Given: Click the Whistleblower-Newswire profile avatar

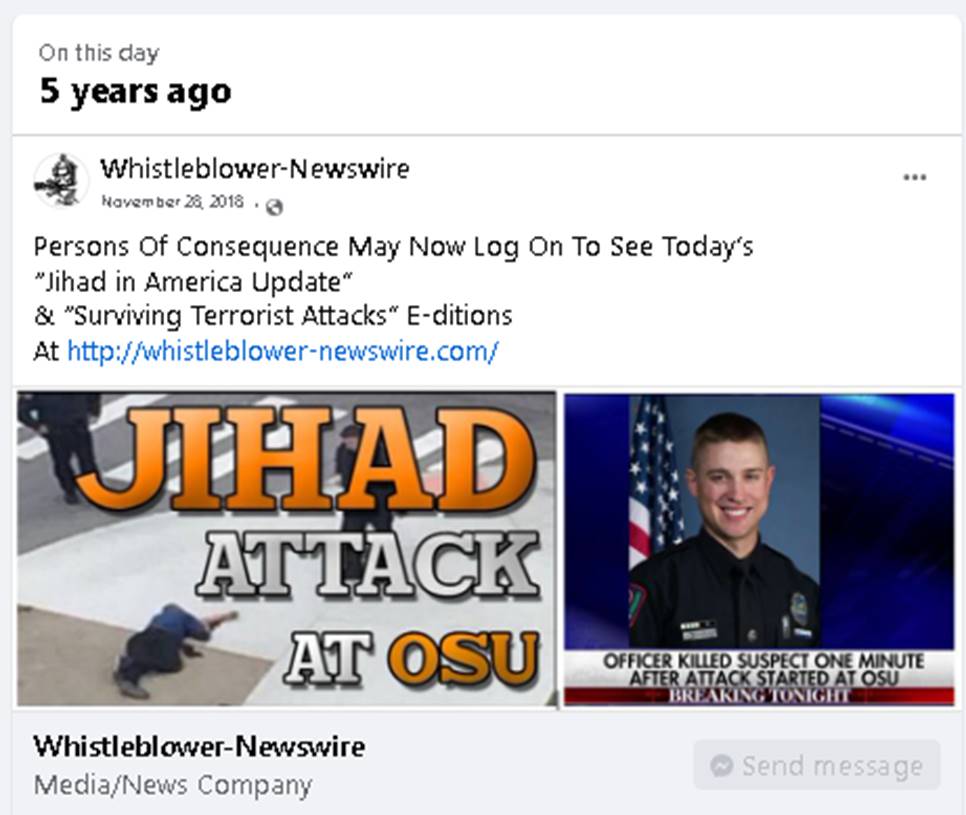Looking at the screenshot, I should click(61, 180).
